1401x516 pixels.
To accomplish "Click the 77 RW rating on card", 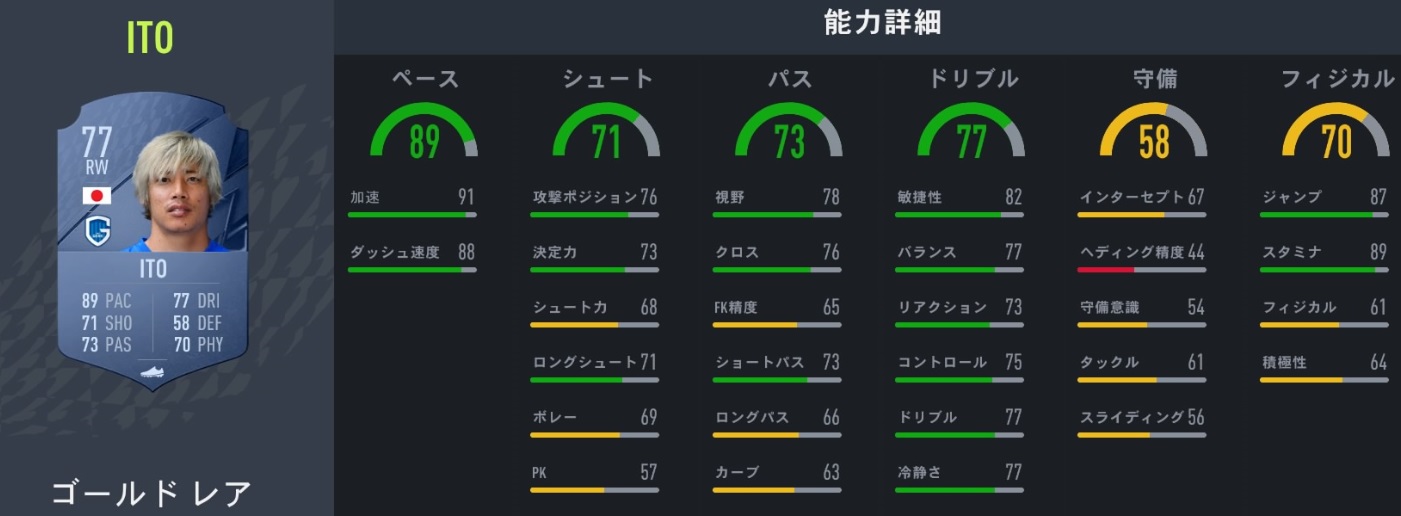I will click(x=97, y=150).
